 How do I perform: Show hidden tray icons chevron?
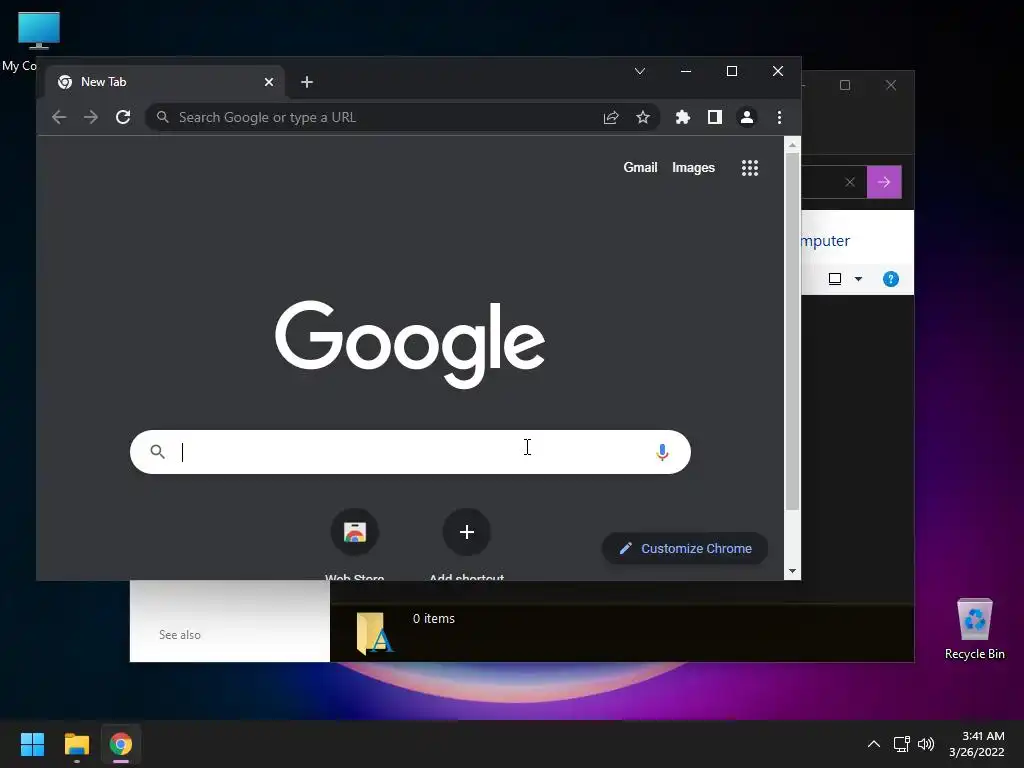pos(874,744)
